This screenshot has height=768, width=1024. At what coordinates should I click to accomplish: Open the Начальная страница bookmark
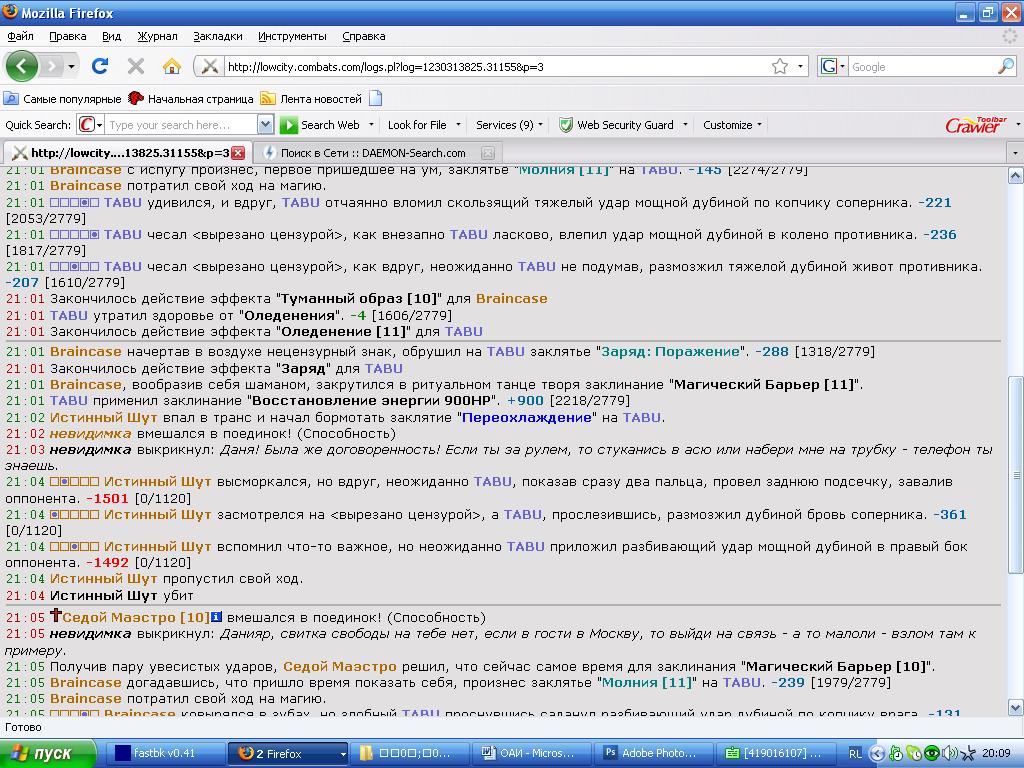pos(191,99)
